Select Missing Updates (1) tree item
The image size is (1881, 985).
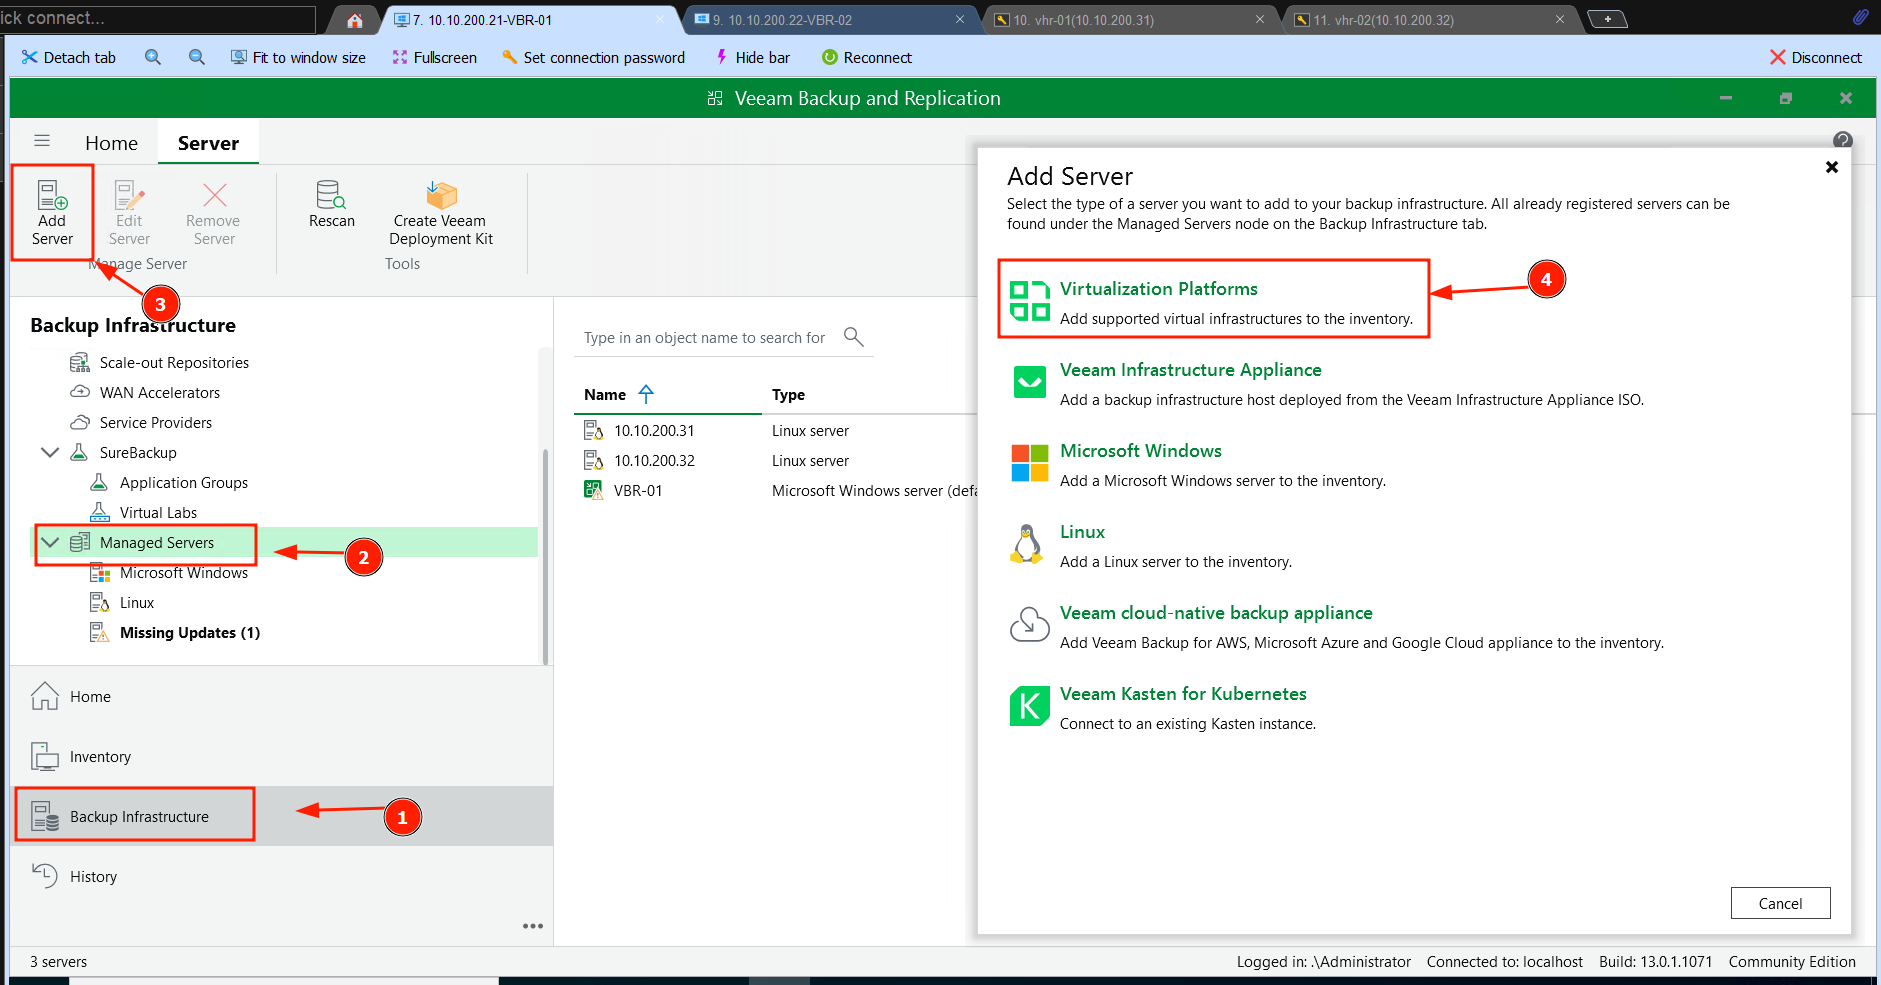coord(190,632)
